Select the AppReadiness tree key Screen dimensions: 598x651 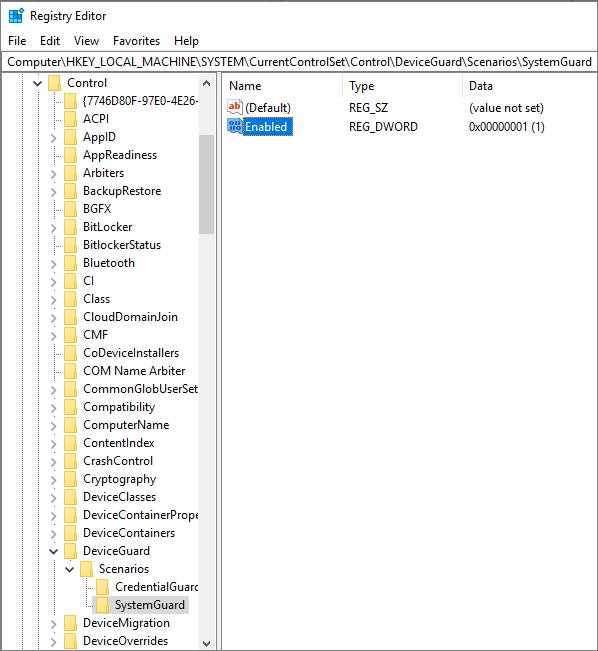click(x=120, y=155)
